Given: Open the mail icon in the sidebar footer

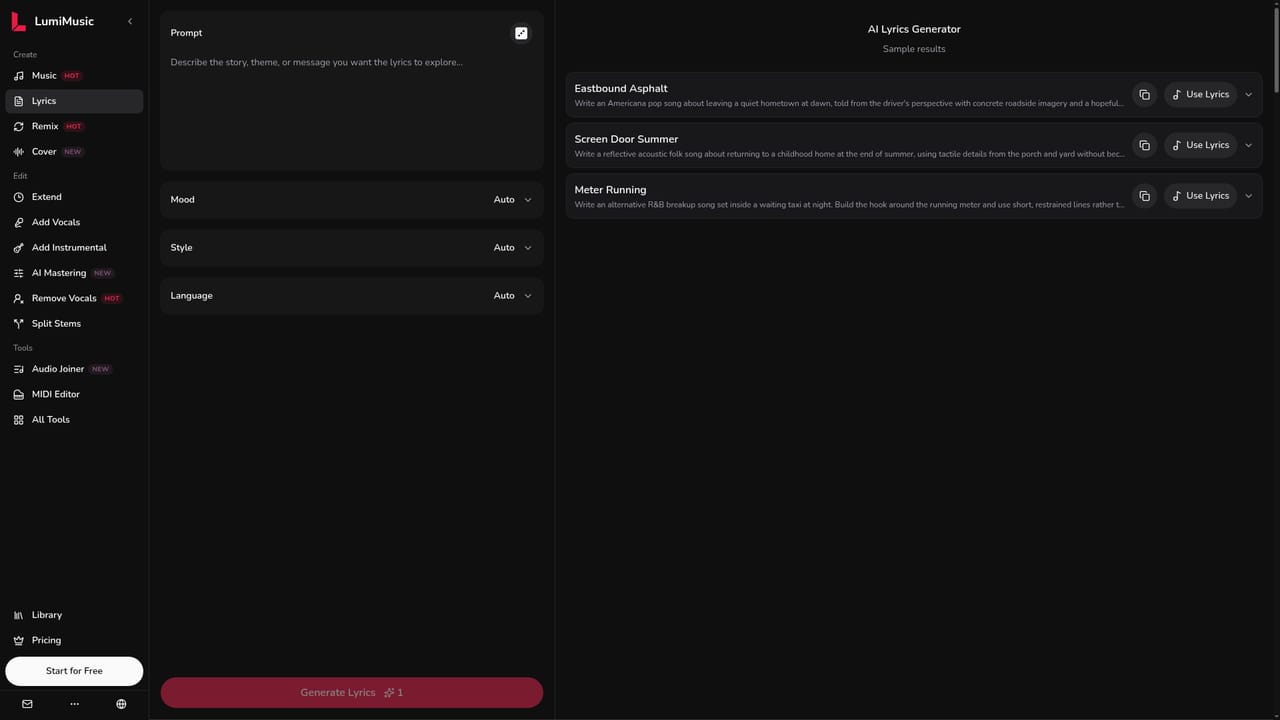Looking at the screenshot, I should (x=27, y=704).
